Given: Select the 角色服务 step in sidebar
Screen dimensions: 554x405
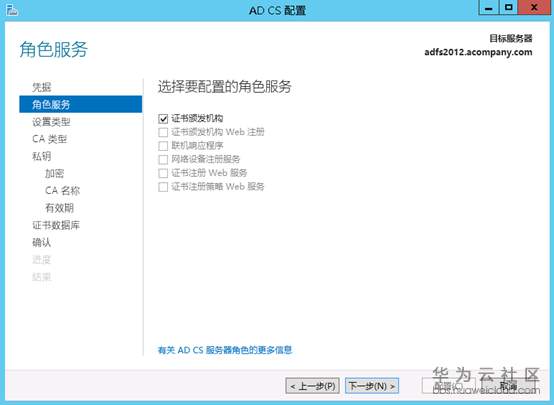Looking at the screenshot, I should pyautogui.click(x=81, y=104).
